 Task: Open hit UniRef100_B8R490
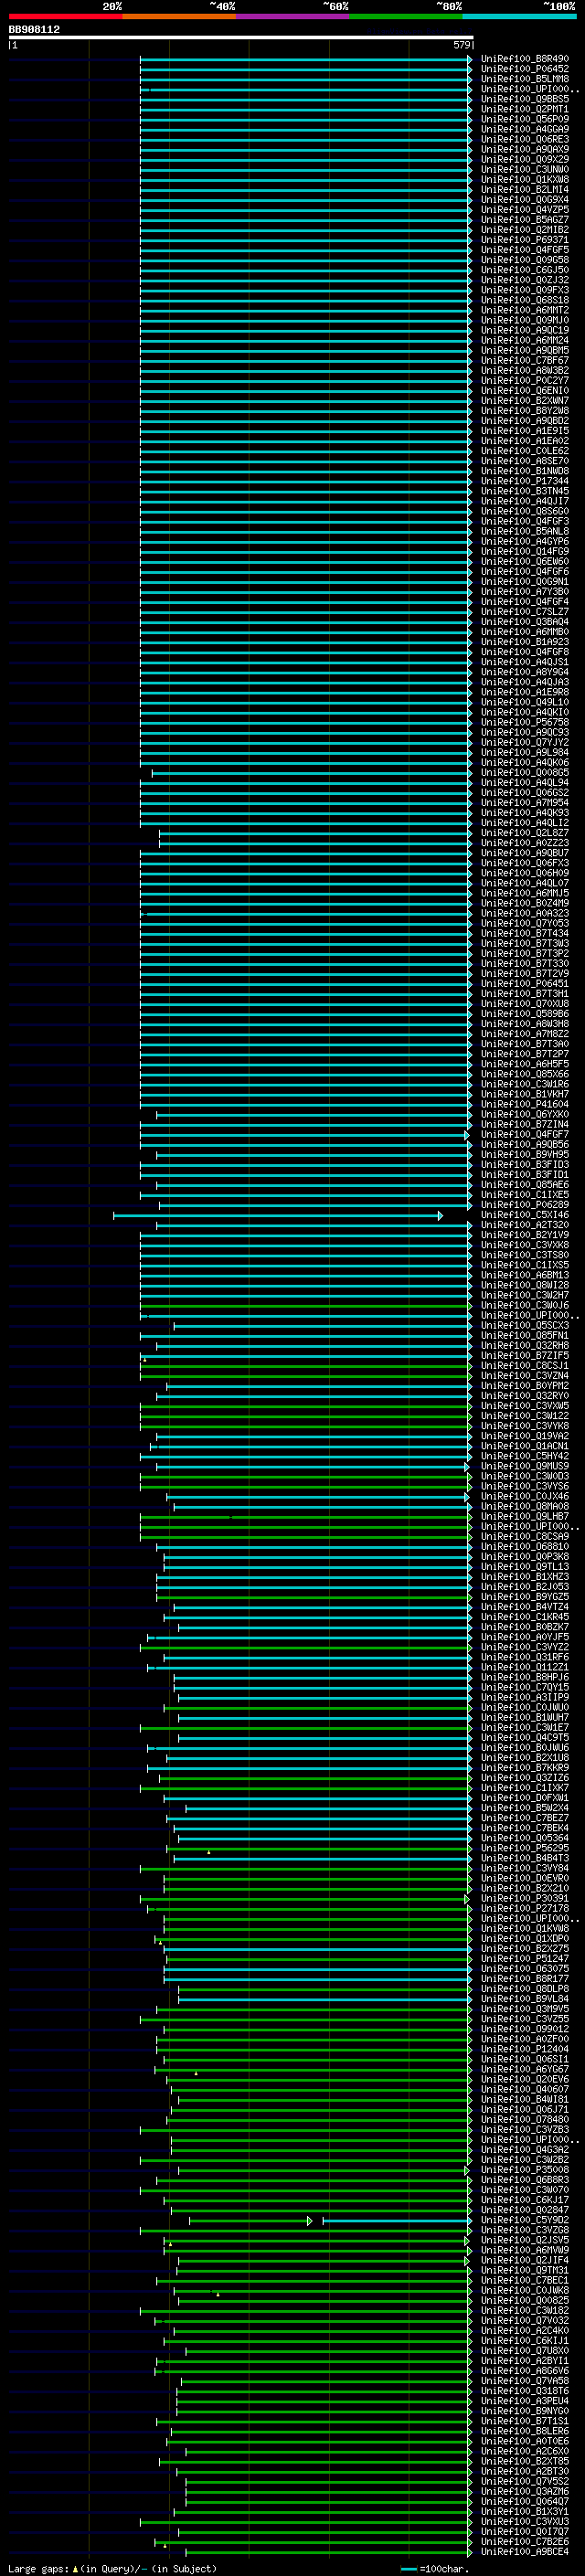pos(525,59)
